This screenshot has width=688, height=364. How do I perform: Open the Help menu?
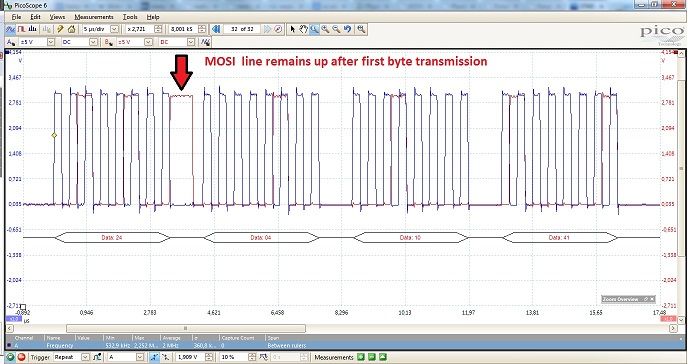coord(153,17)
